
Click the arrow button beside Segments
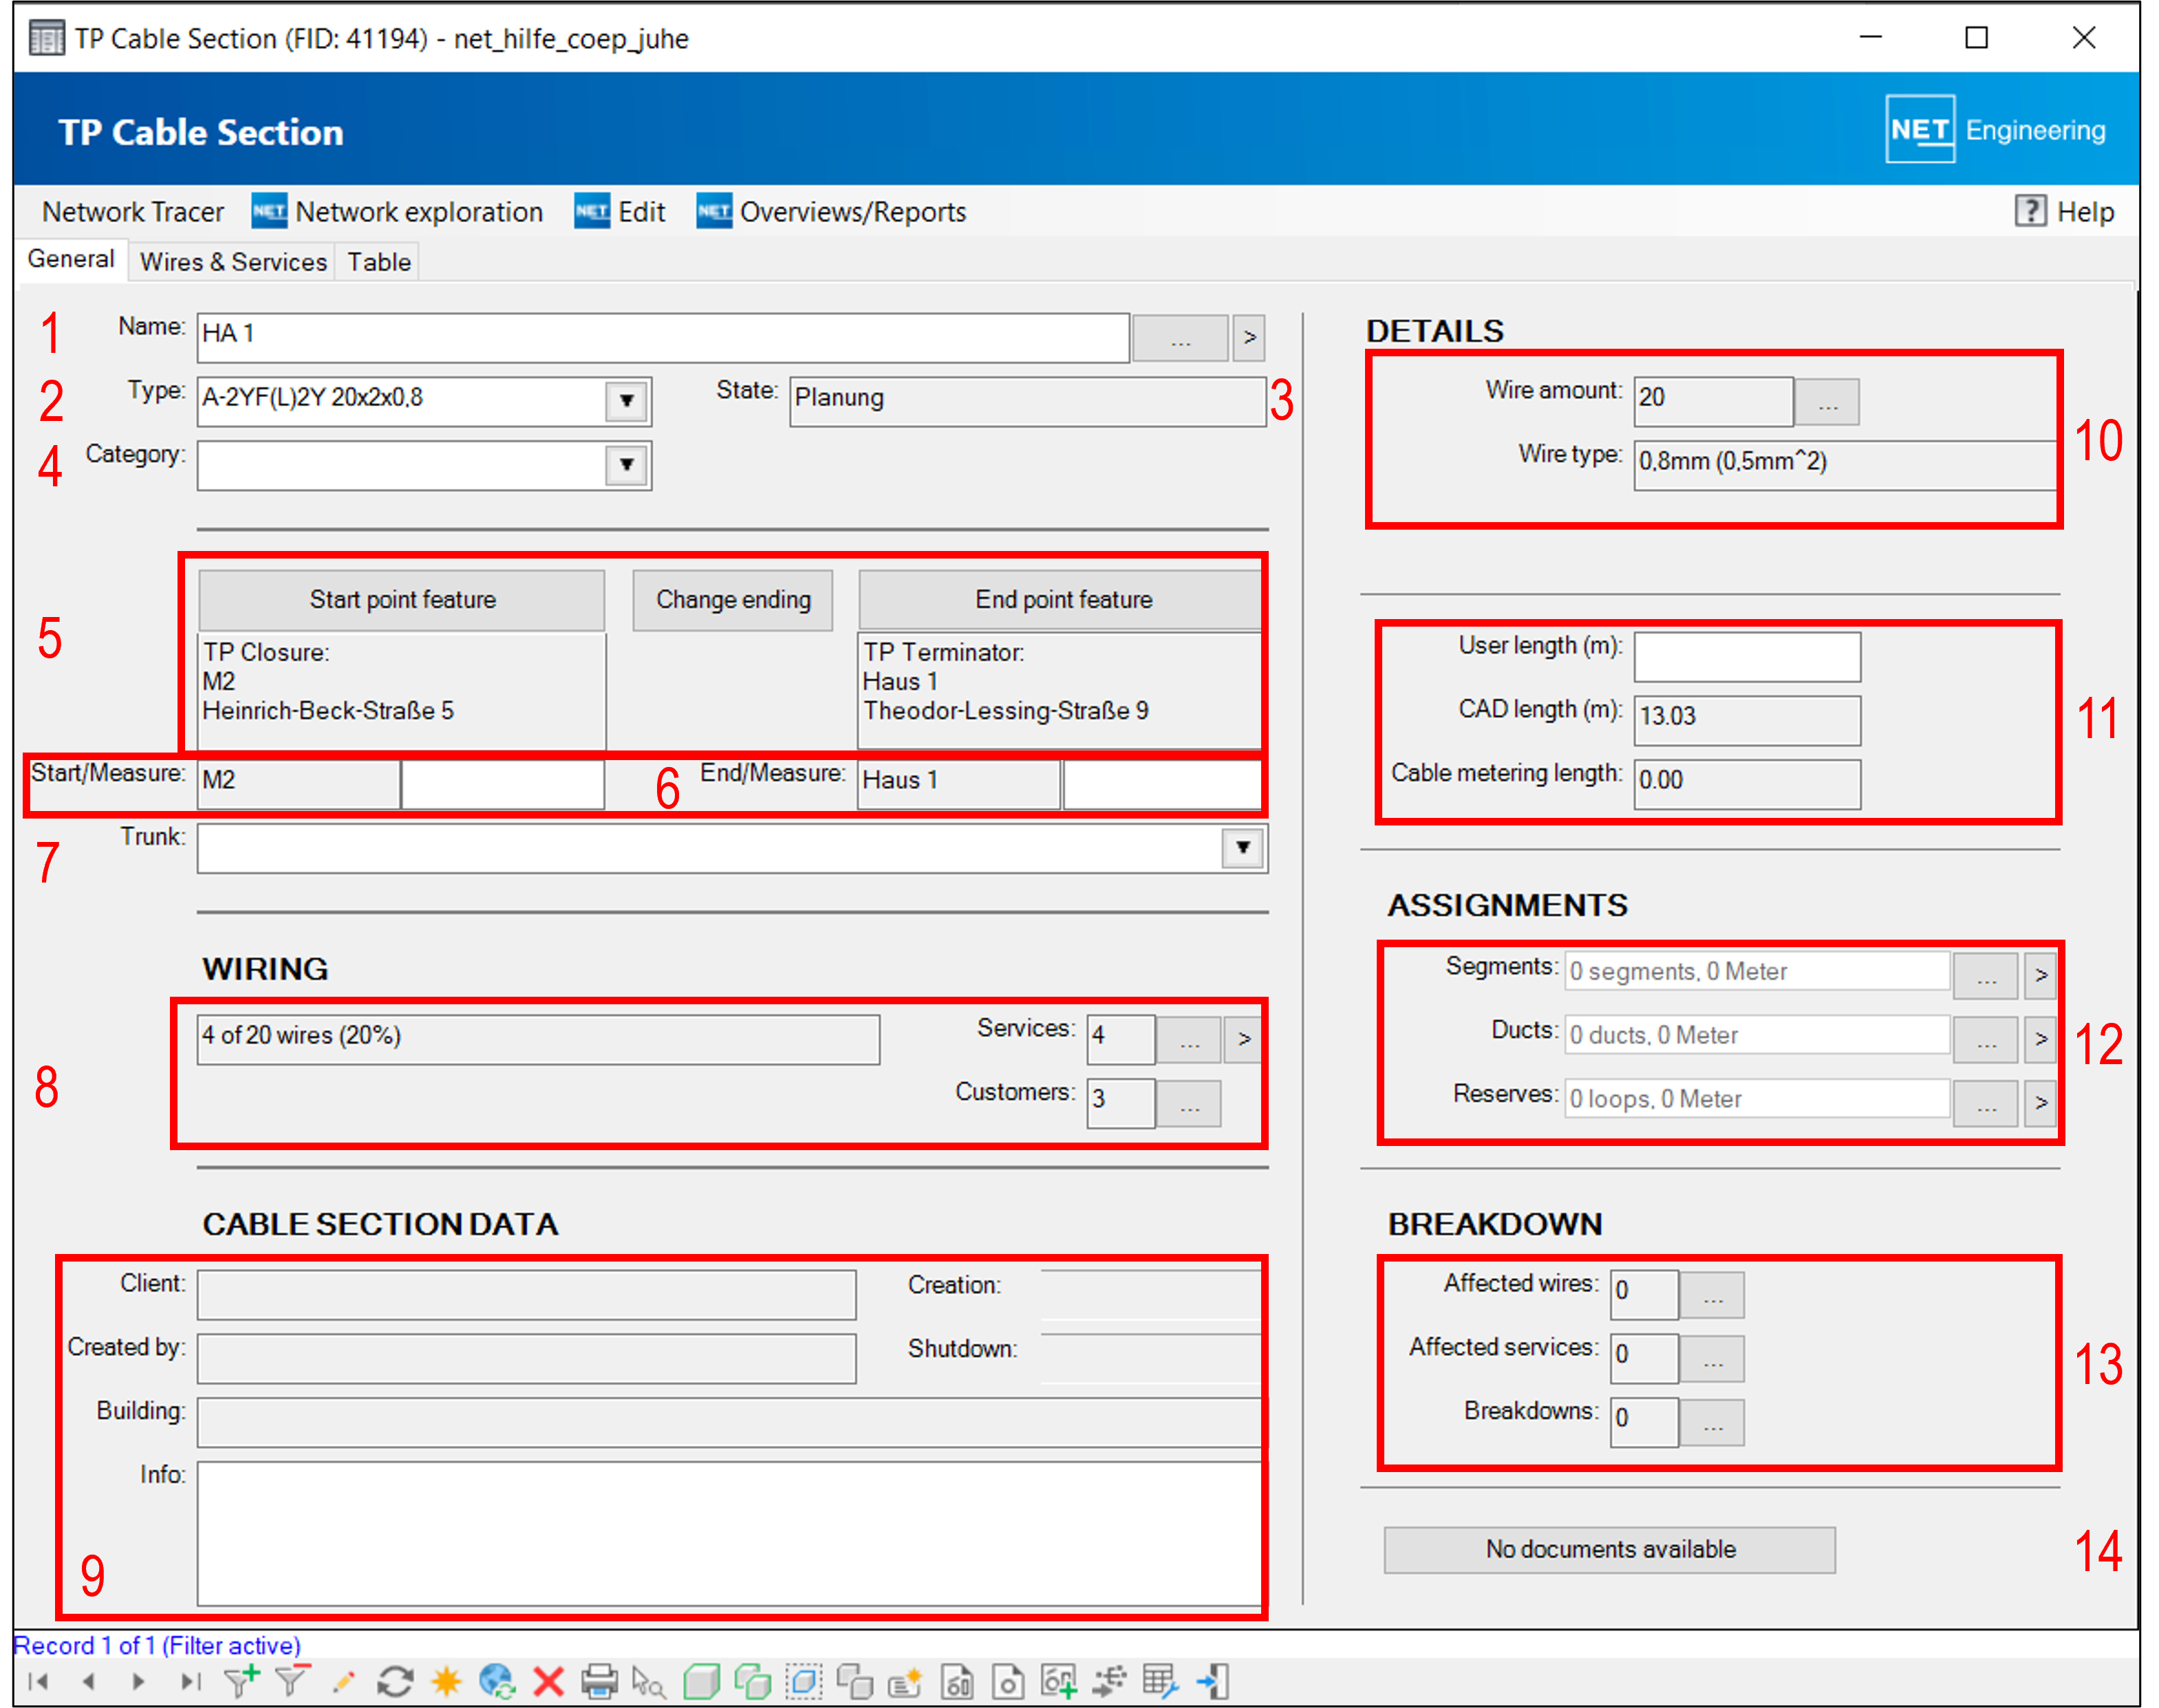tap(2041, 975)
